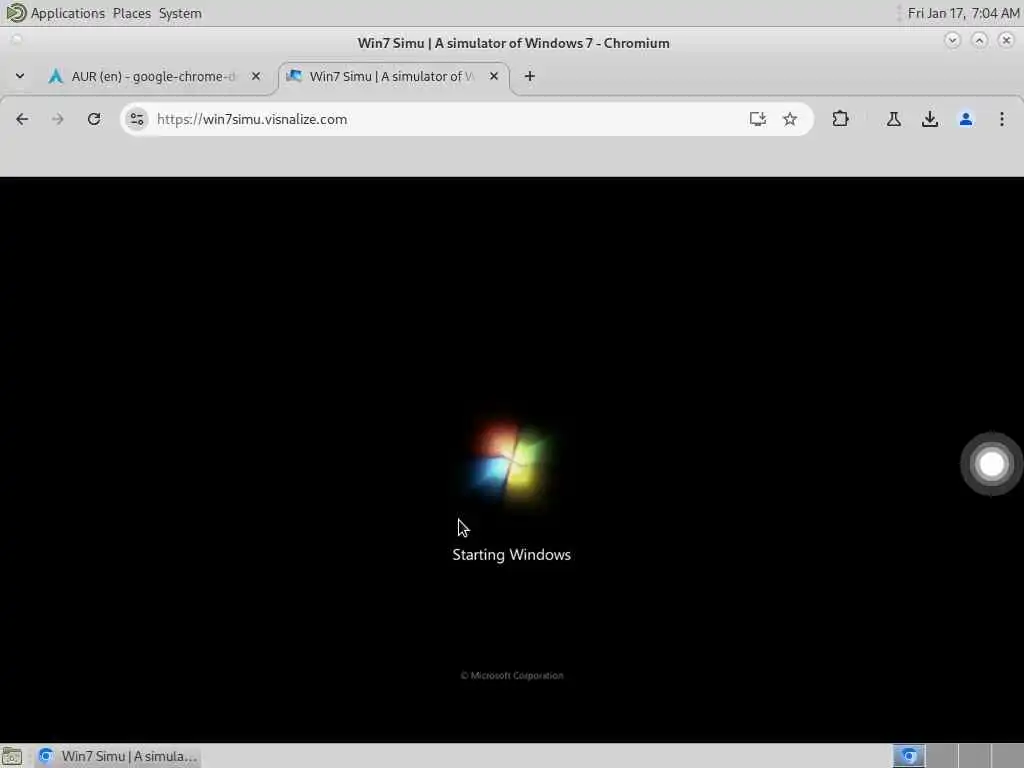Image resolution: width=1024 pixels, height=768 pixels.
Task: Switch to the first workspace in pager
Action: [x=908, y=756]
